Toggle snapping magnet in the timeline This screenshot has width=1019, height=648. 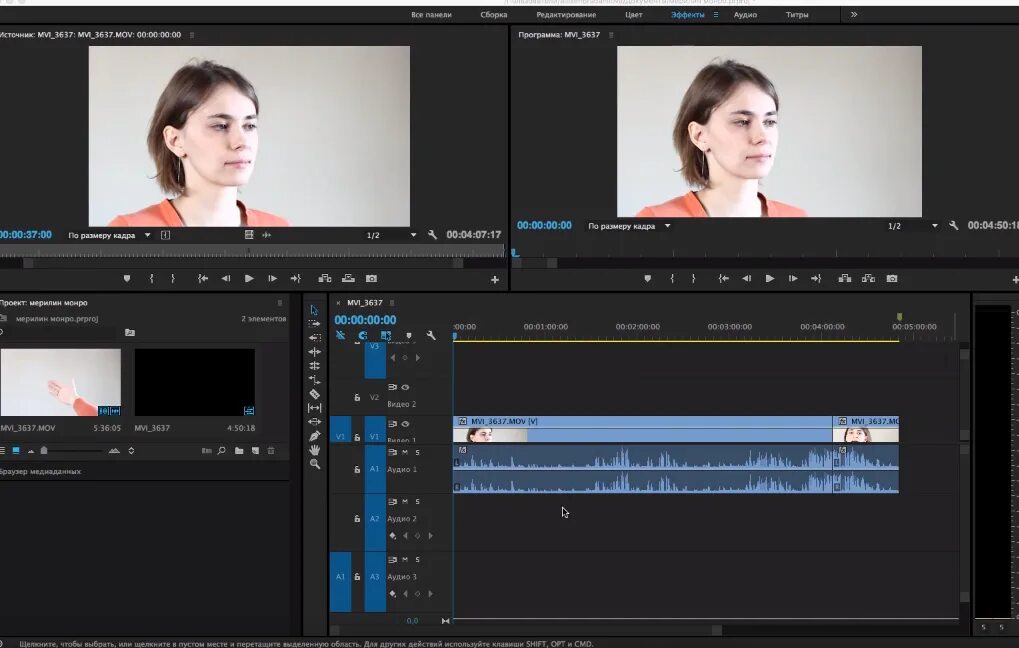(362, 336)
